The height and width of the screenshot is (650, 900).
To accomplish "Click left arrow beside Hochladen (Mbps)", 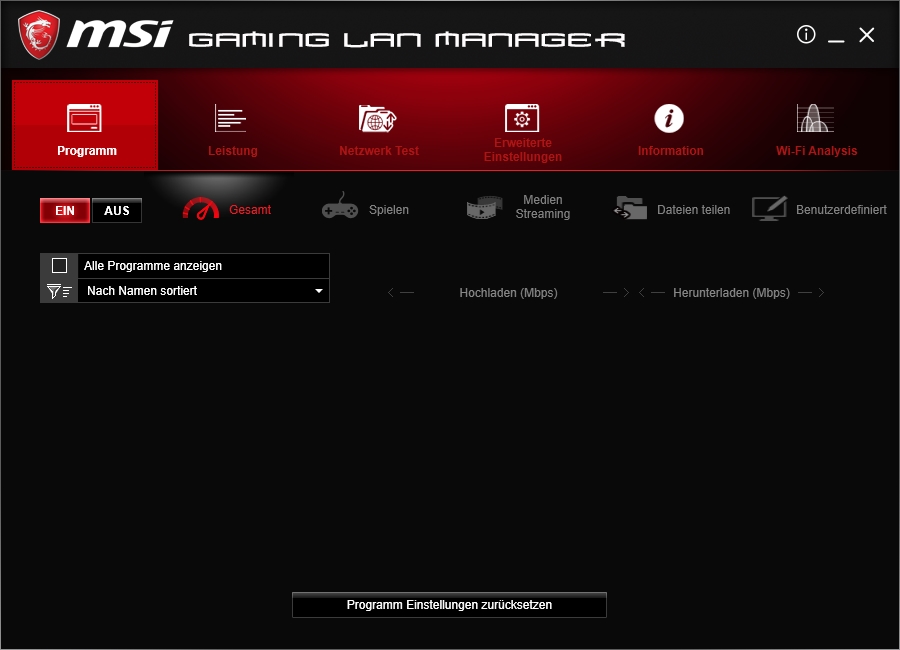I will [392, 293].
